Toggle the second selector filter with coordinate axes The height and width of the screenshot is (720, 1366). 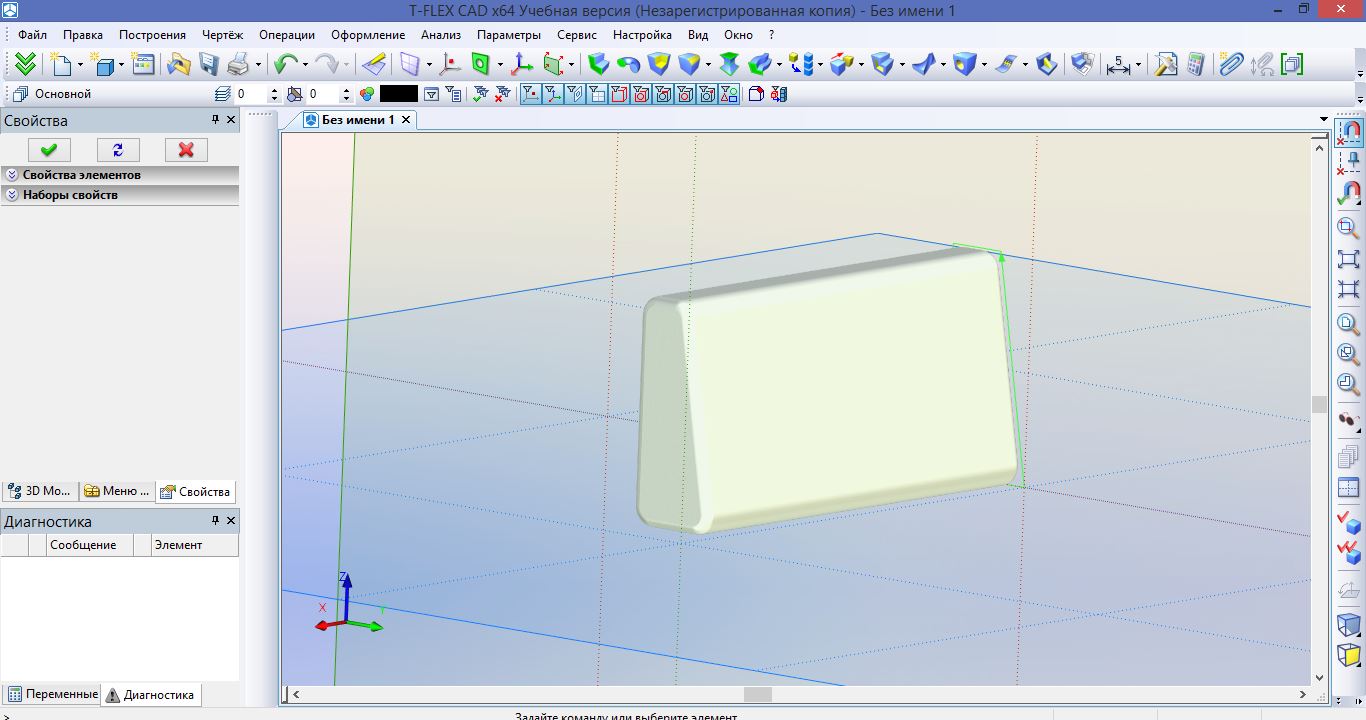click(x=552, y=94)
